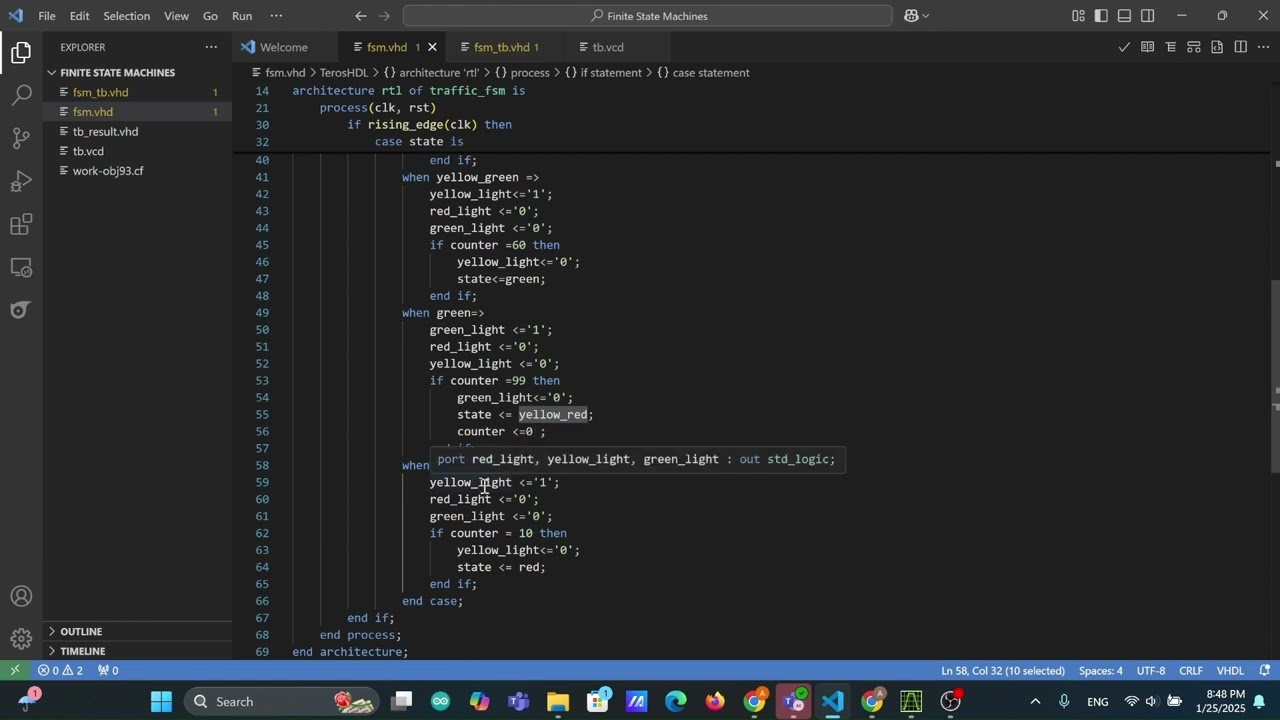Open Customize Layout control

[x=1078, y=16]
